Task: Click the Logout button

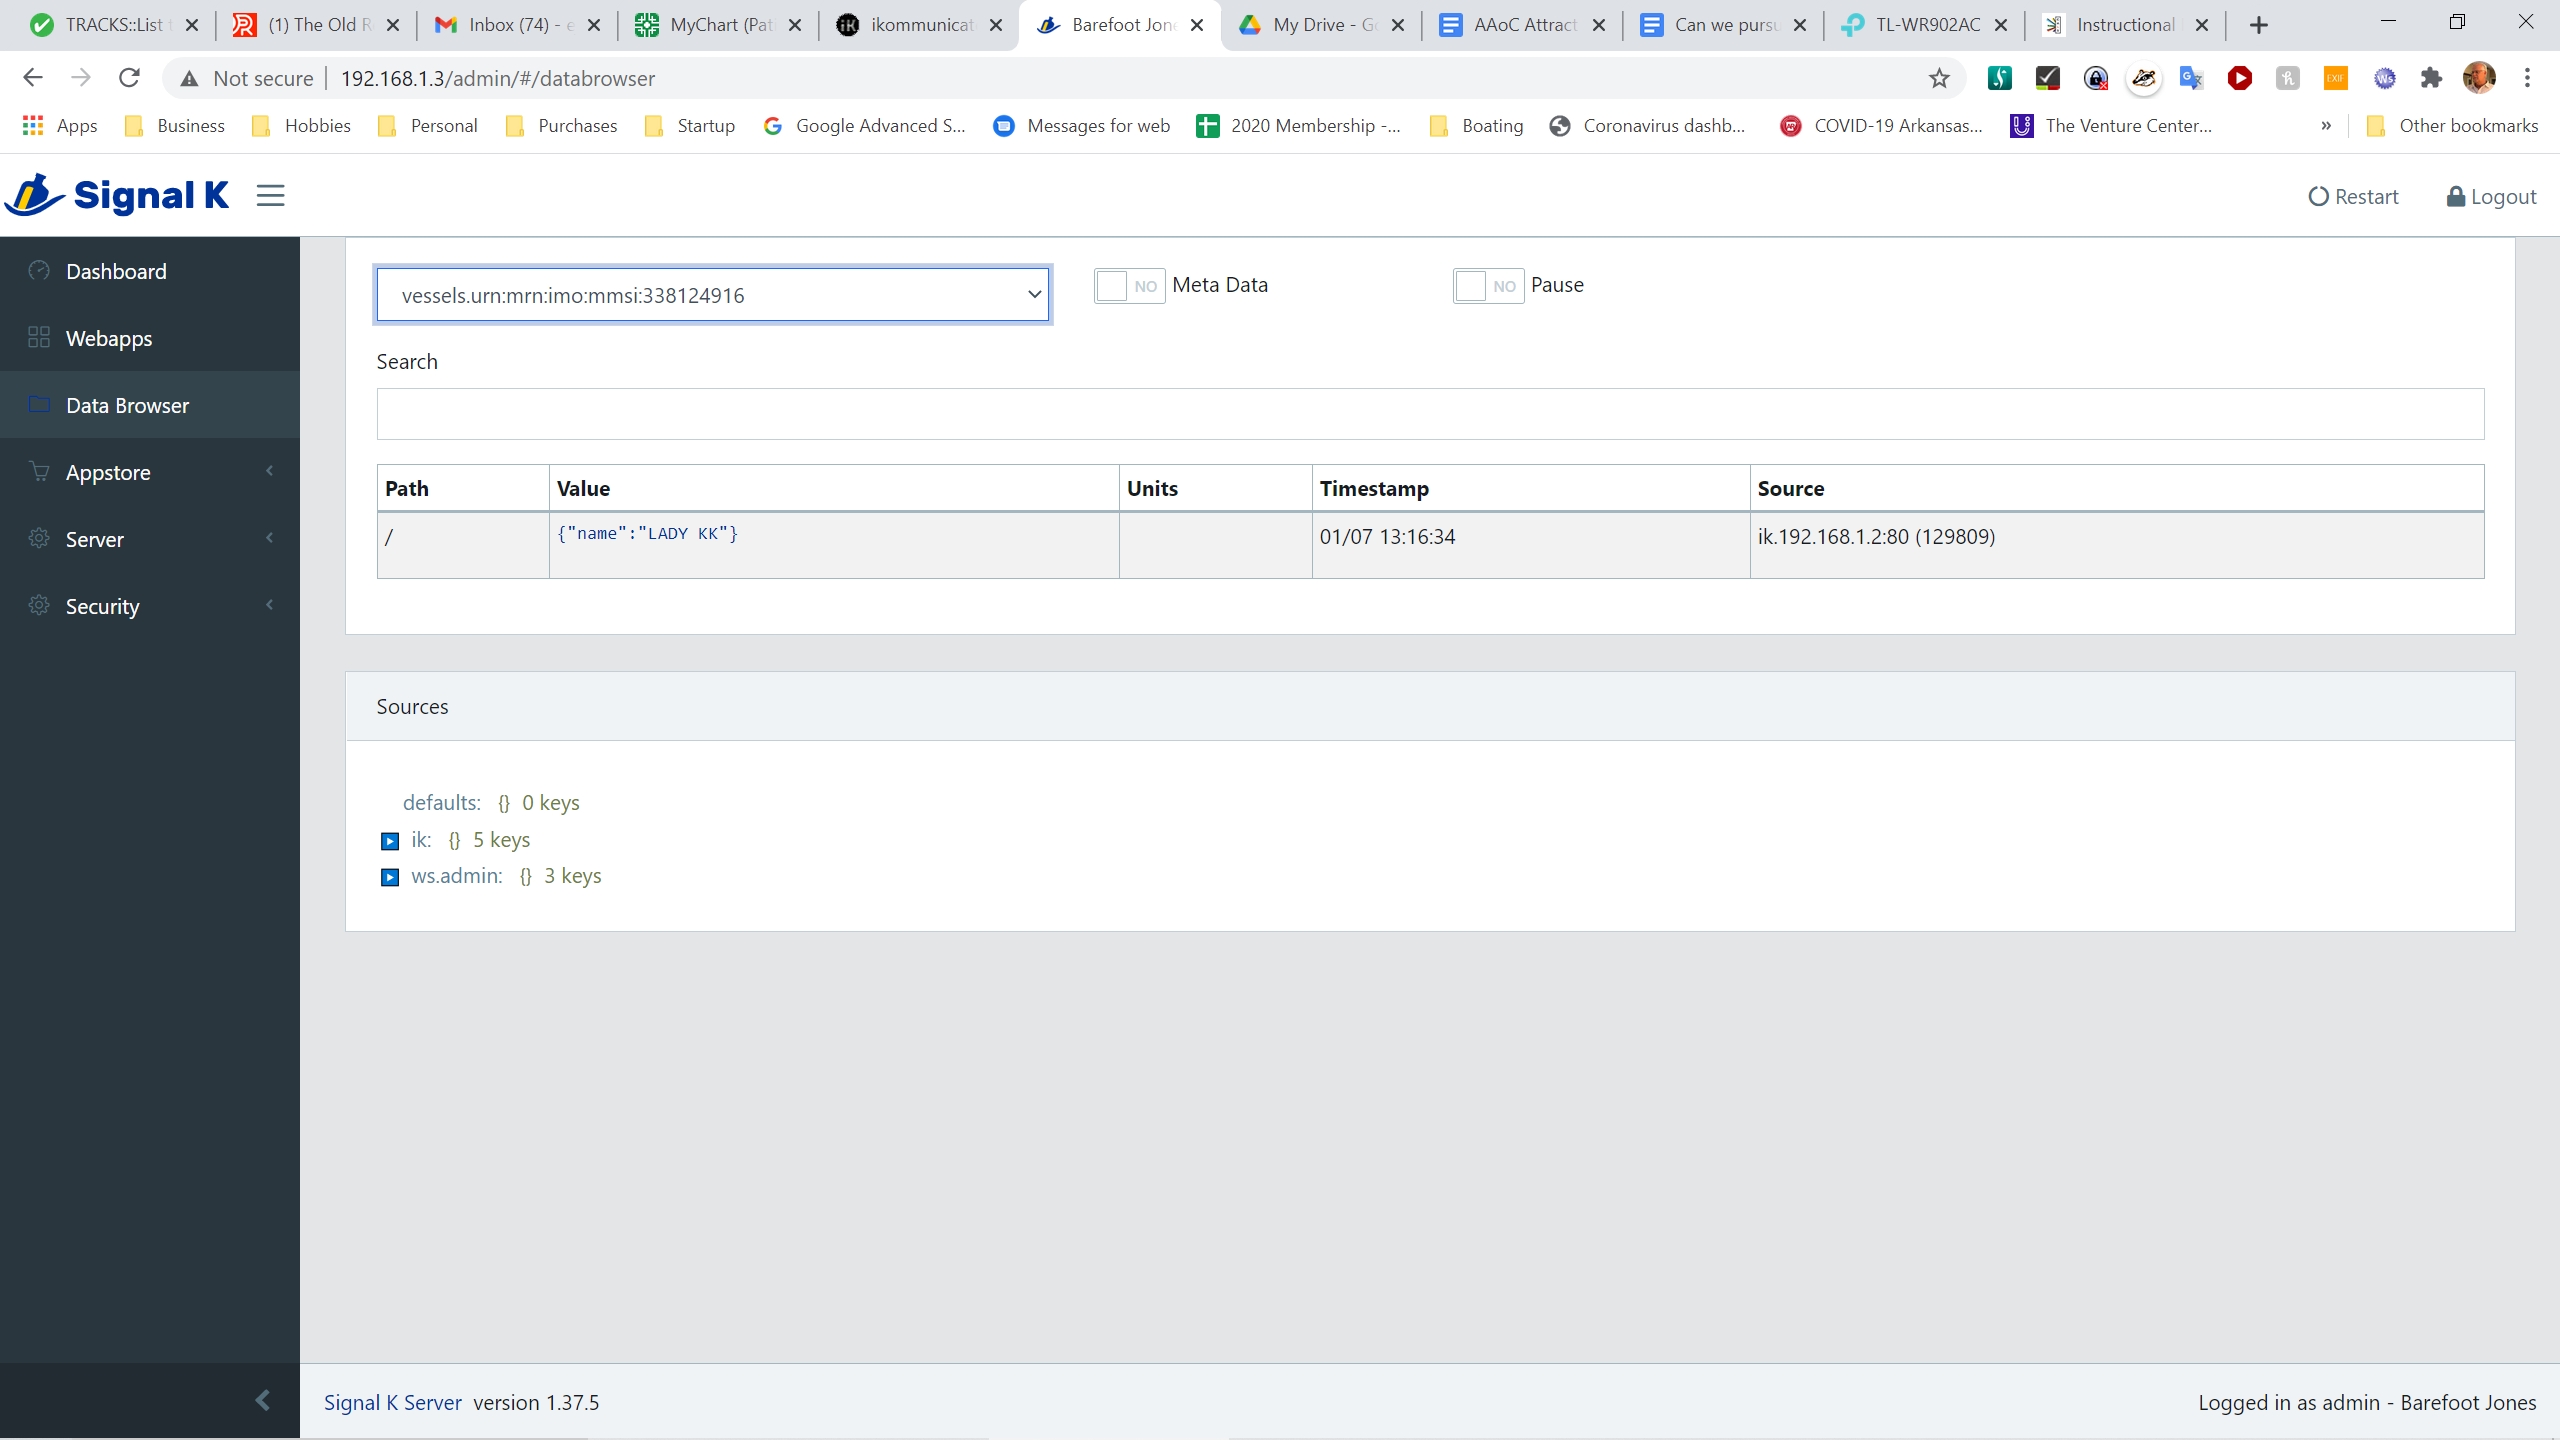Action: 2489,195
